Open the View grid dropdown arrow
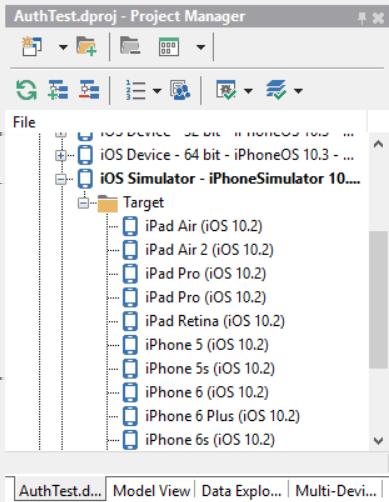Screen dimensions: 389x502 (x=201, y=47)
